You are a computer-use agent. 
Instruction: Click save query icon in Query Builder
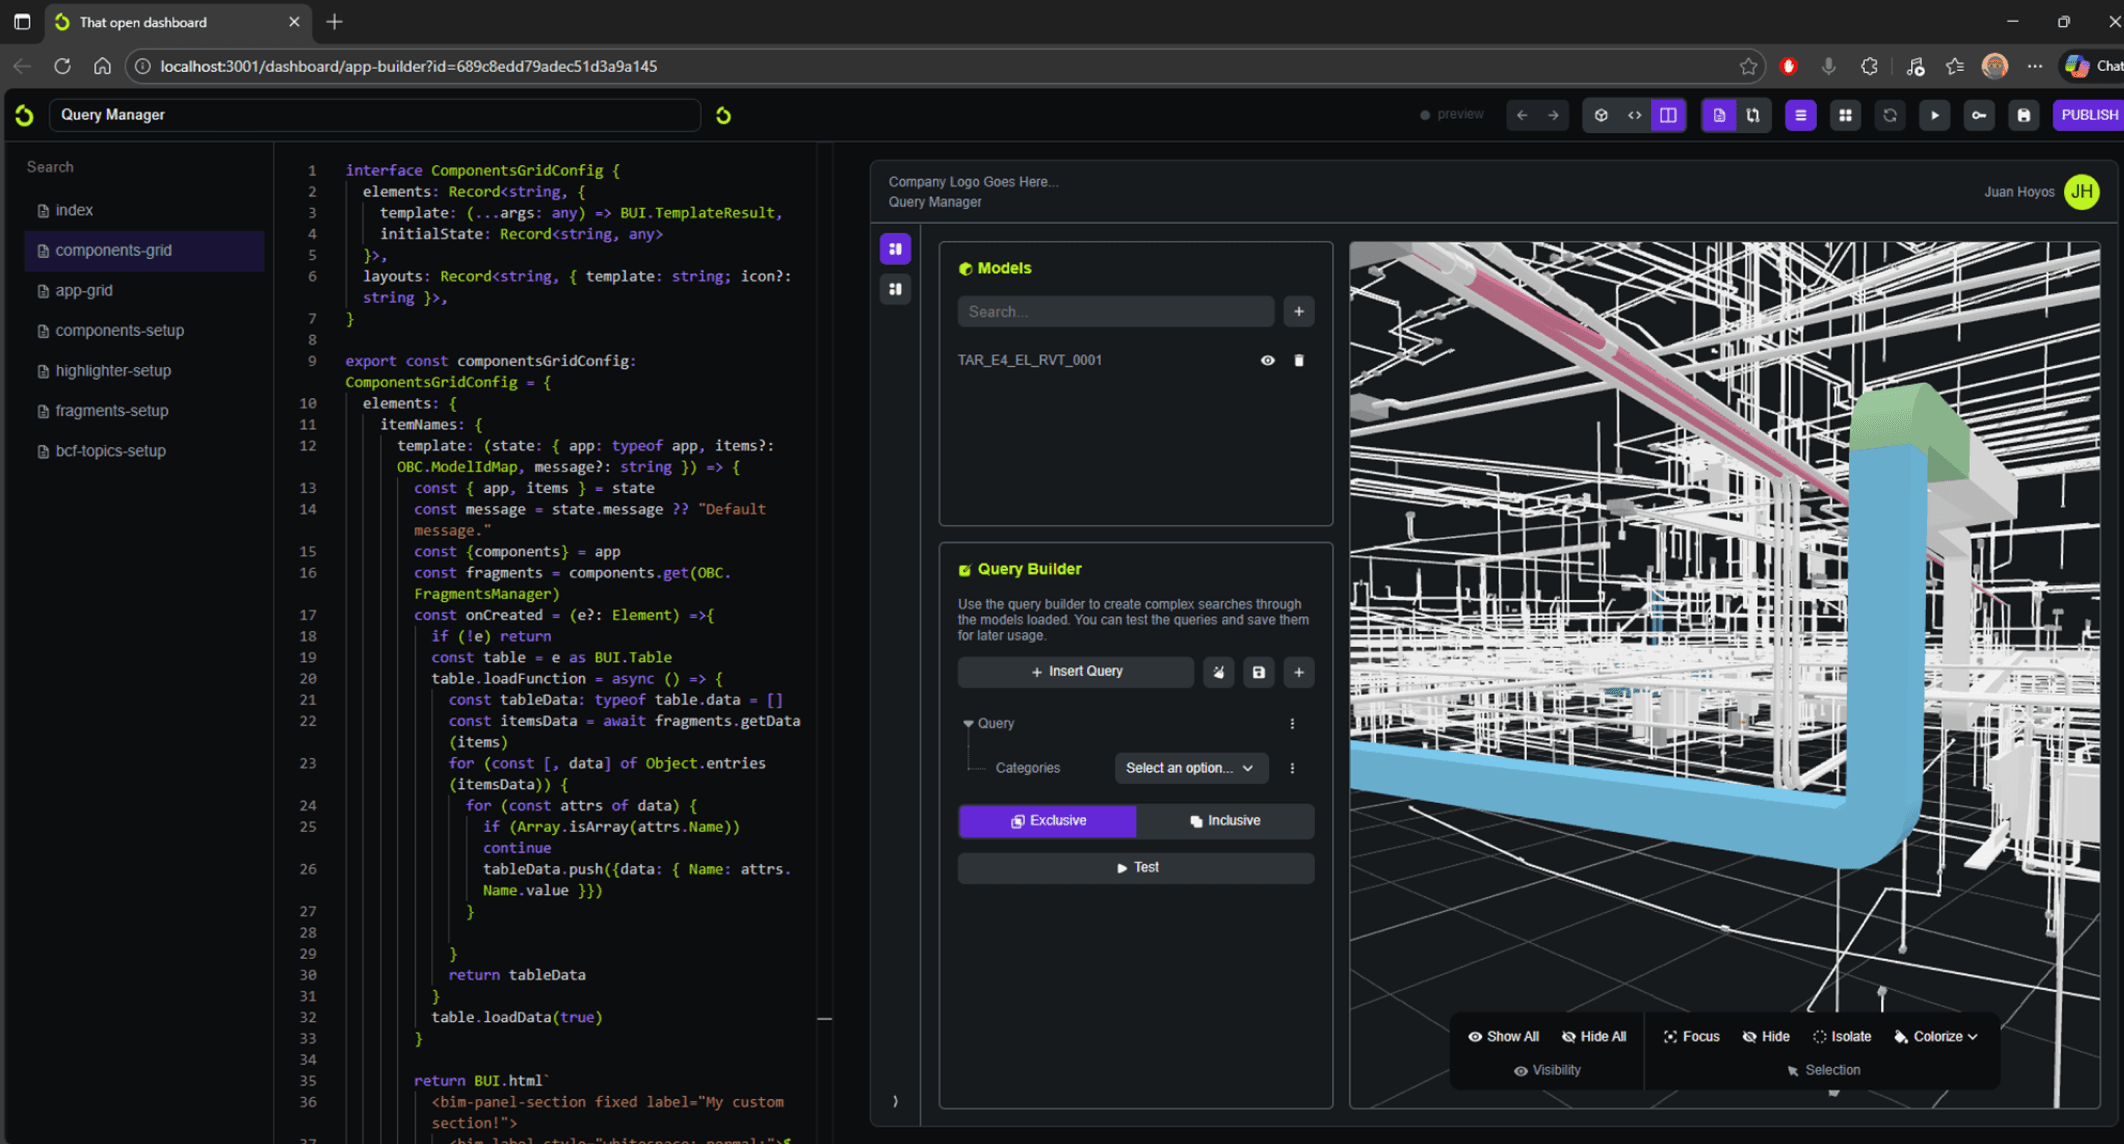coord(1258,672)
